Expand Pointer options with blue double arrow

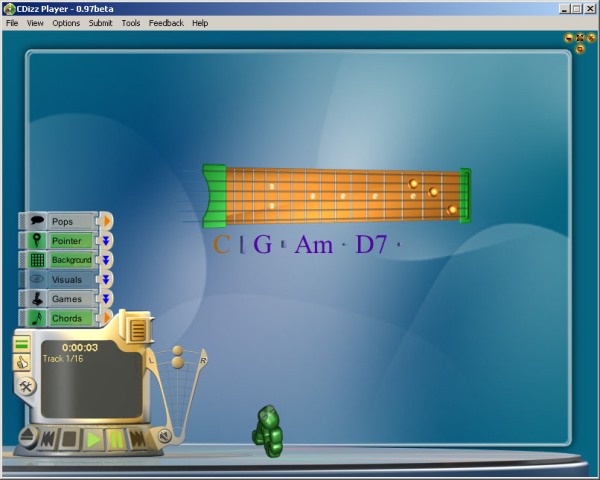click(106, 241)
